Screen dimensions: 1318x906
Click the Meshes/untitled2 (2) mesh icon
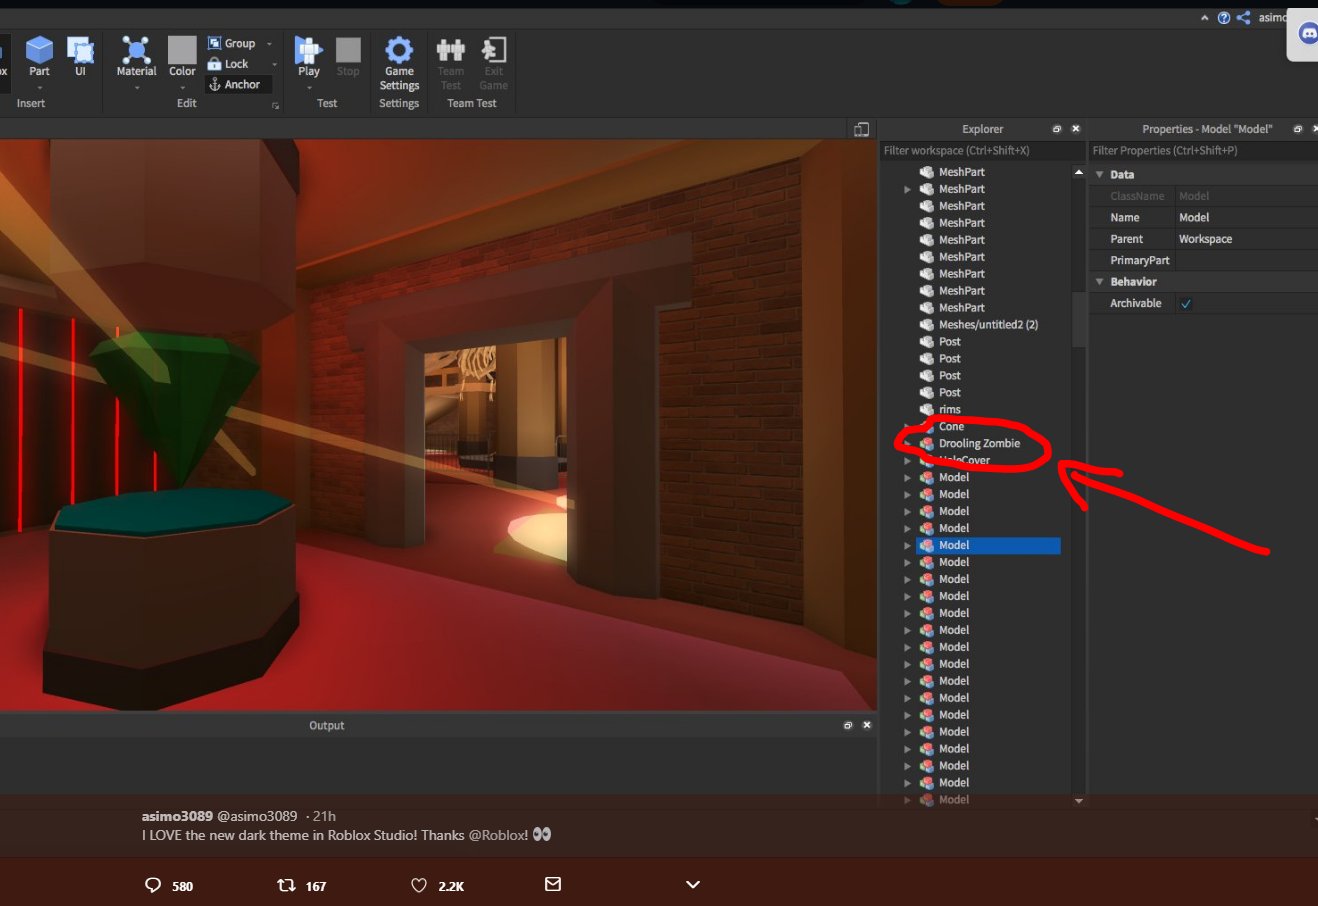[927, 325]
